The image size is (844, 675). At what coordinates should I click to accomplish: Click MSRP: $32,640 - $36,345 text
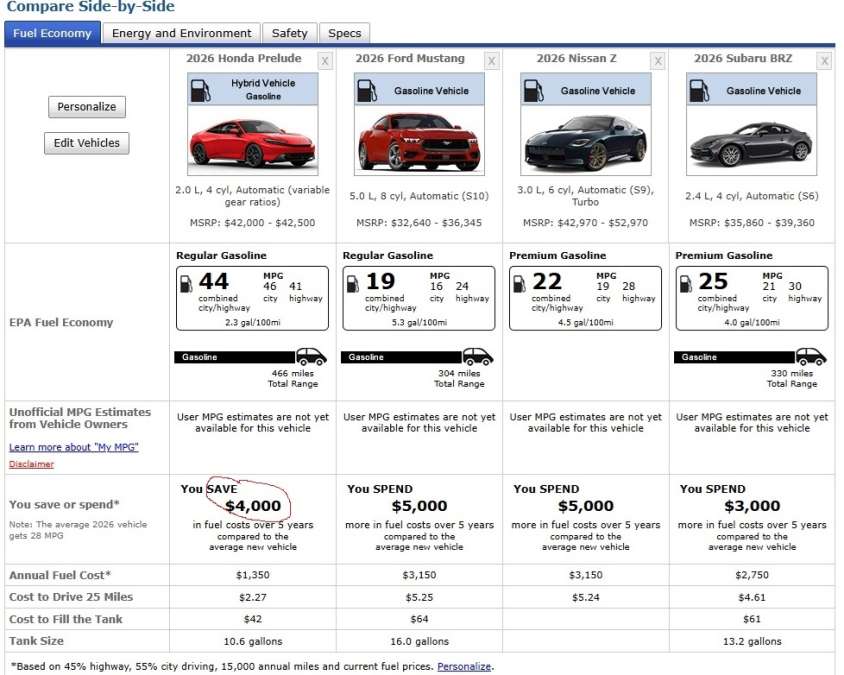(419, 222)
